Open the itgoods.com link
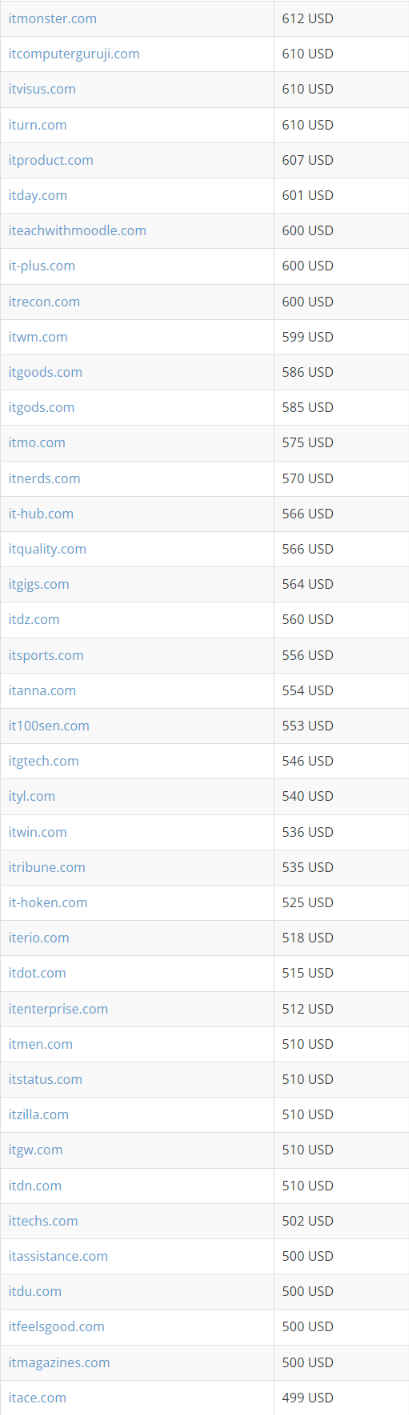Image resolution: width=409 pixels, height=1415 pixels. pos(45,372)
